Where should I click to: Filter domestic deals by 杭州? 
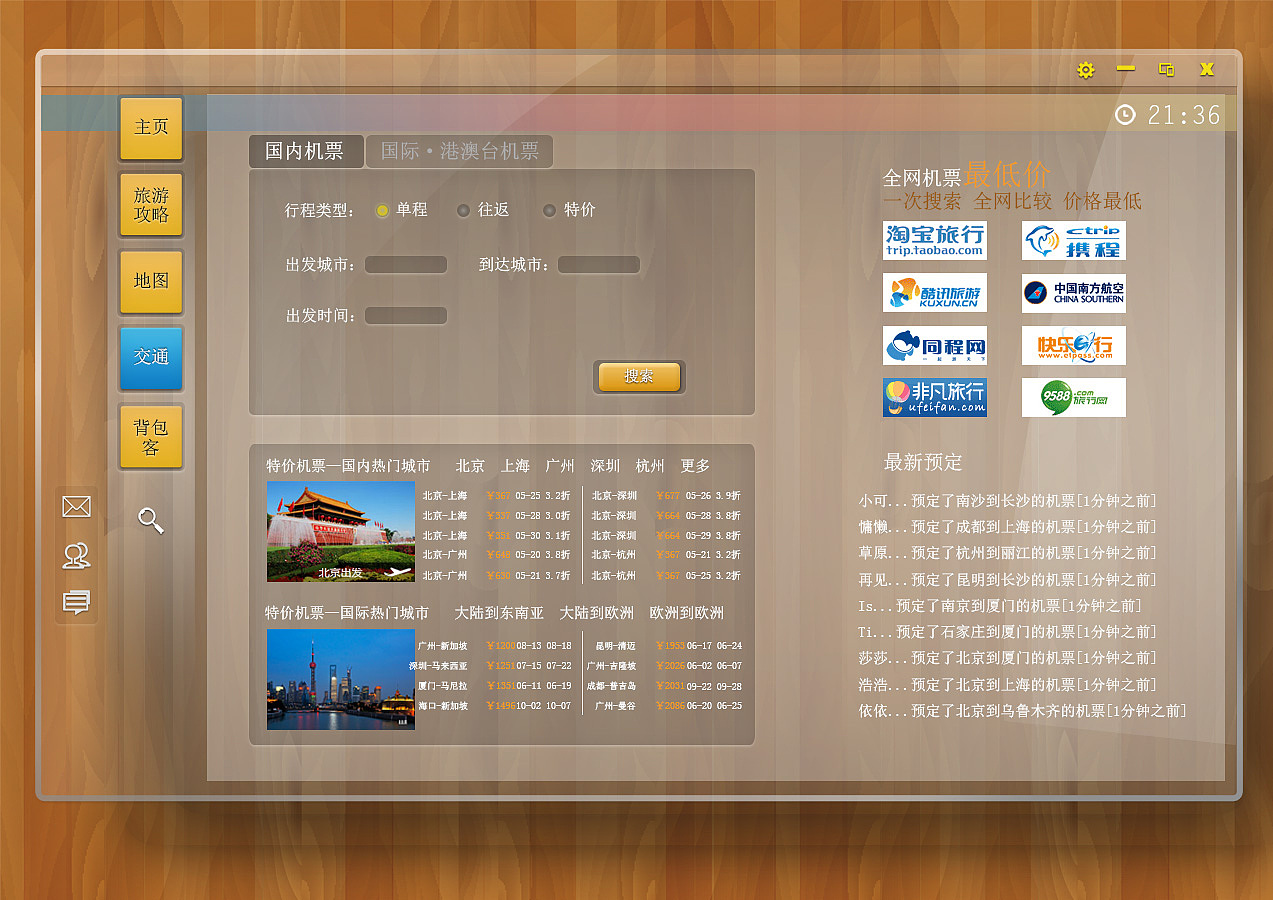(650, 466)
